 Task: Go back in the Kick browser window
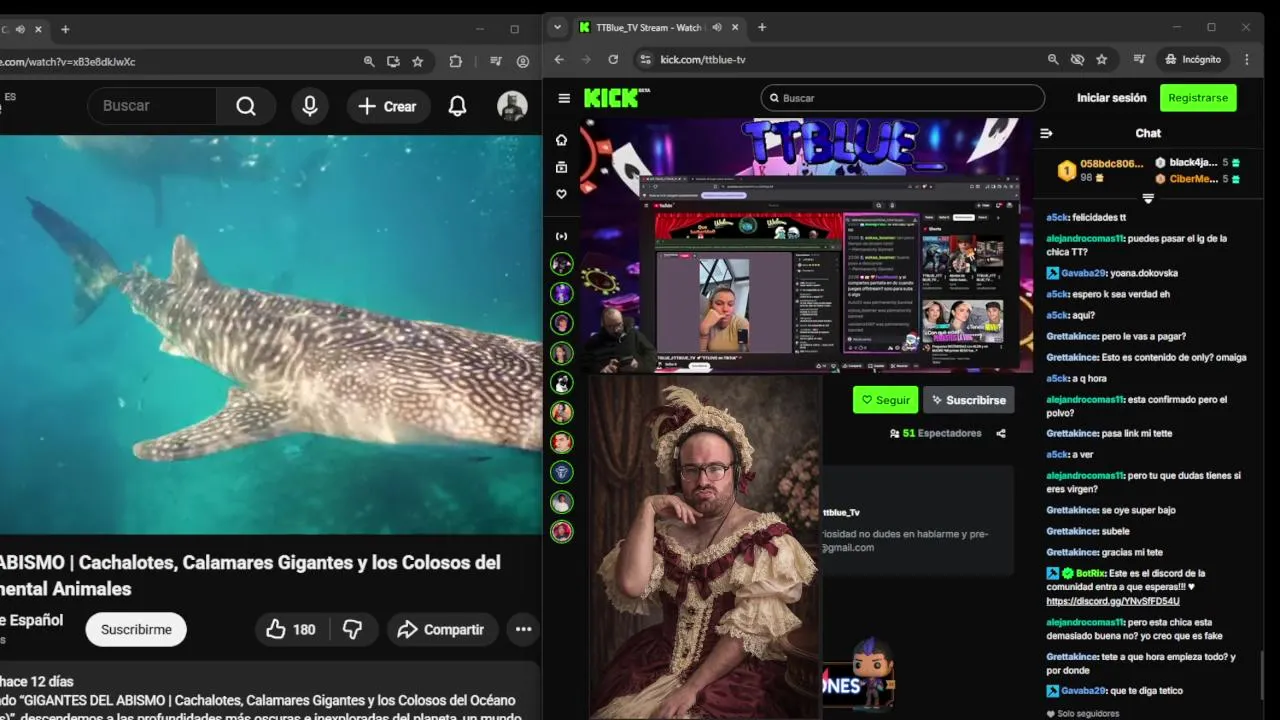(559, 59)
